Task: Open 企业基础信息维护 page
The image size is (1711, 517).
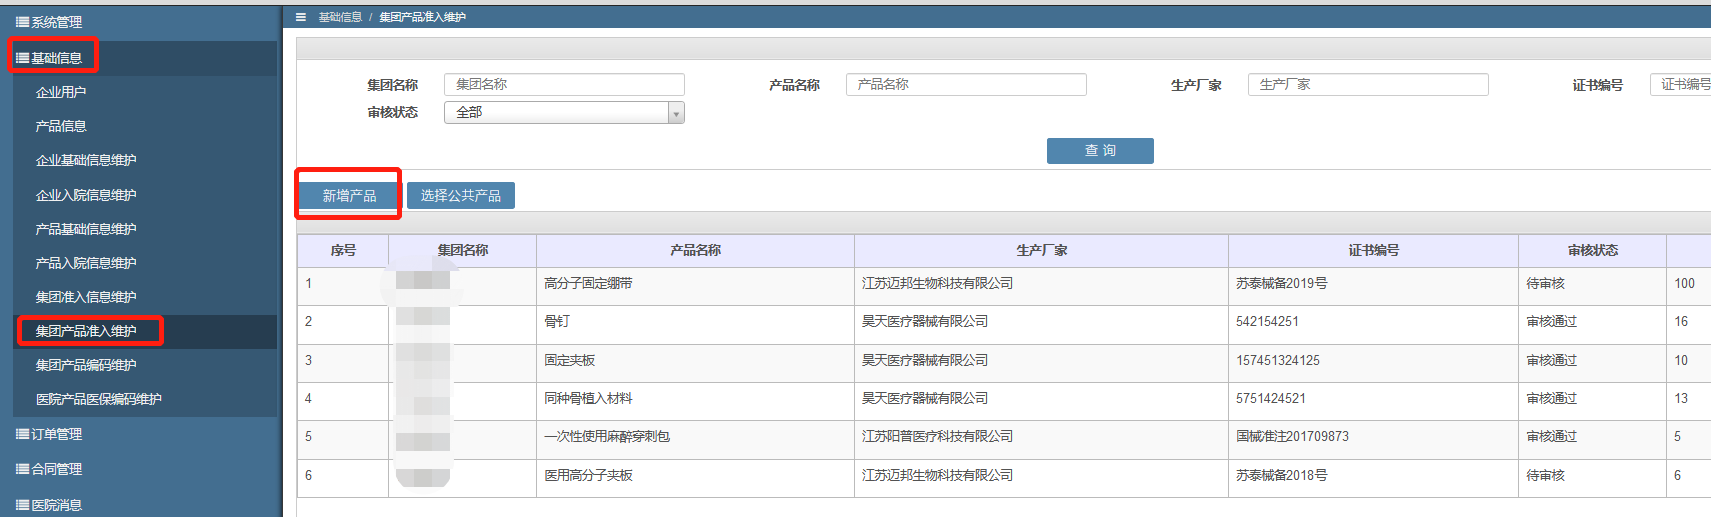Action: pyautogui.click(x=86, y=160)
